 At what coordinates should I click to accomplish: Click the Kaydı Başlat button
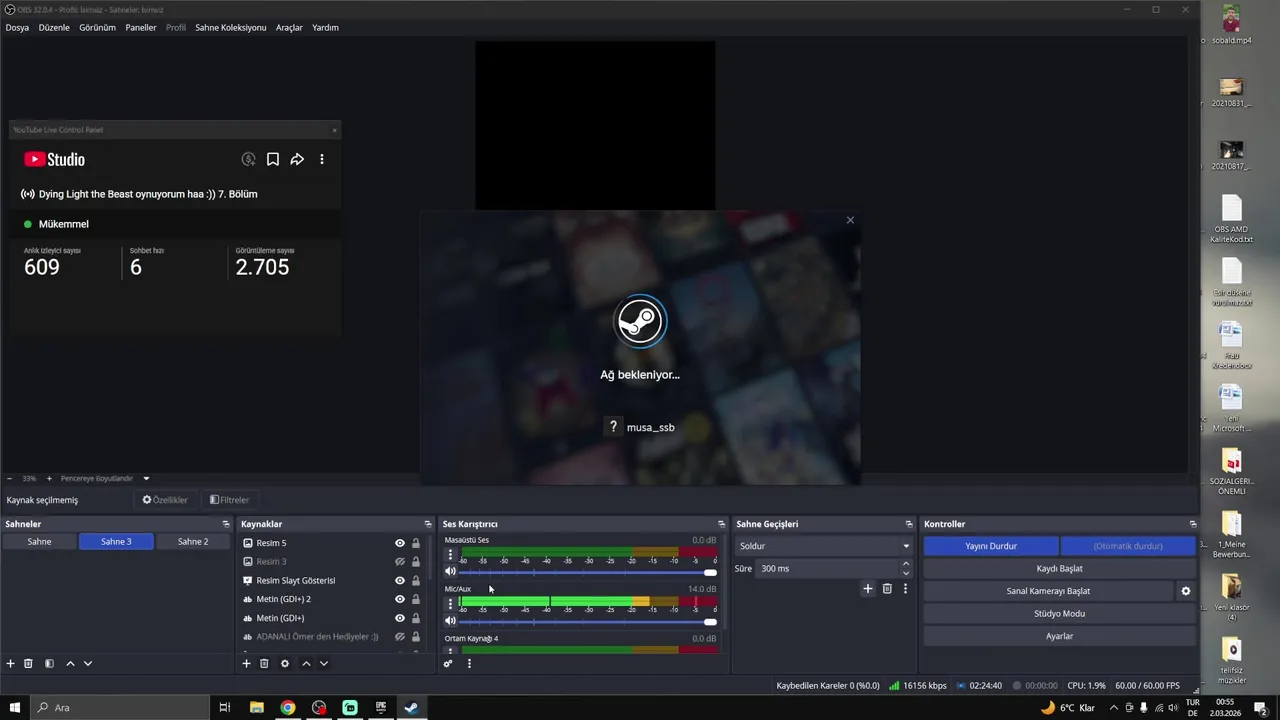(x=1060, y=568)
